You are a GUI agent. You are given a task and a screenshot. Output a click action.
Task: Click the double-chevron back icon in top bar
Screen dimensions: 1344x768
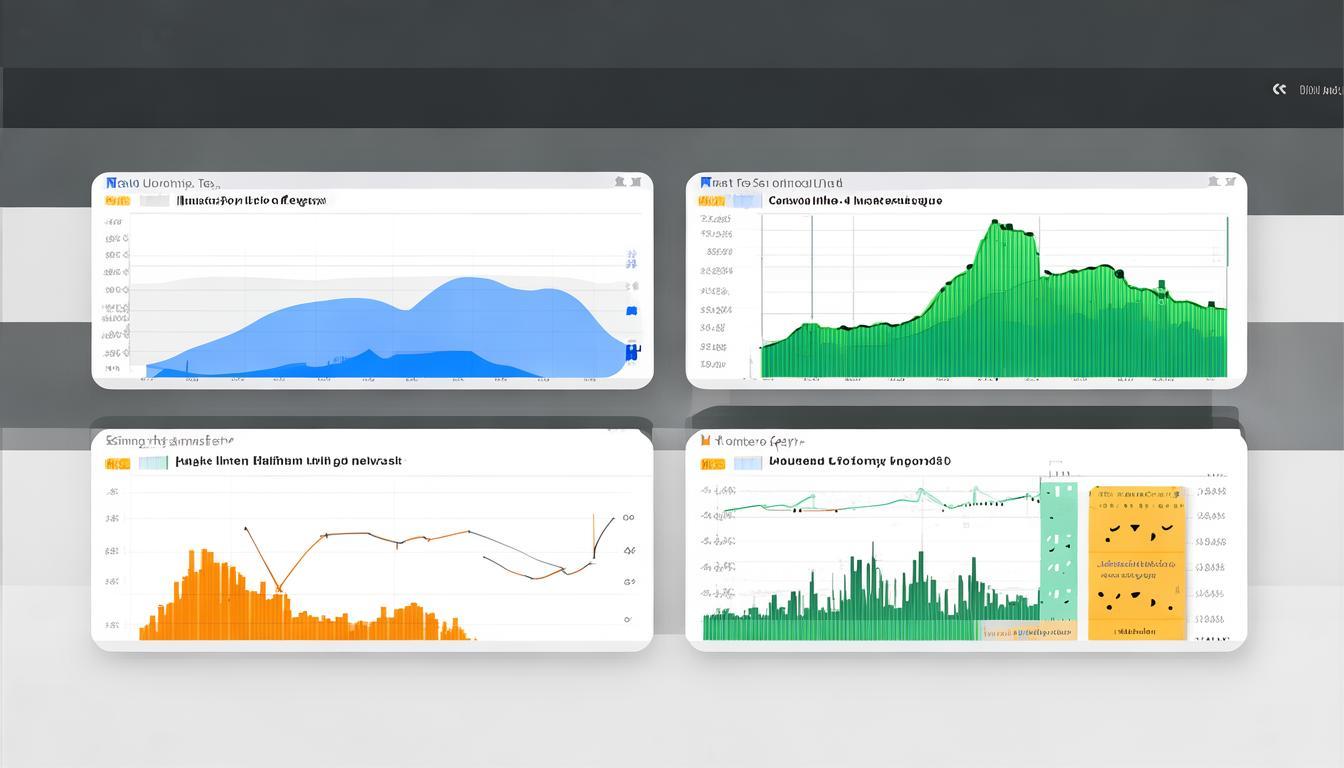coord(1279,90)
